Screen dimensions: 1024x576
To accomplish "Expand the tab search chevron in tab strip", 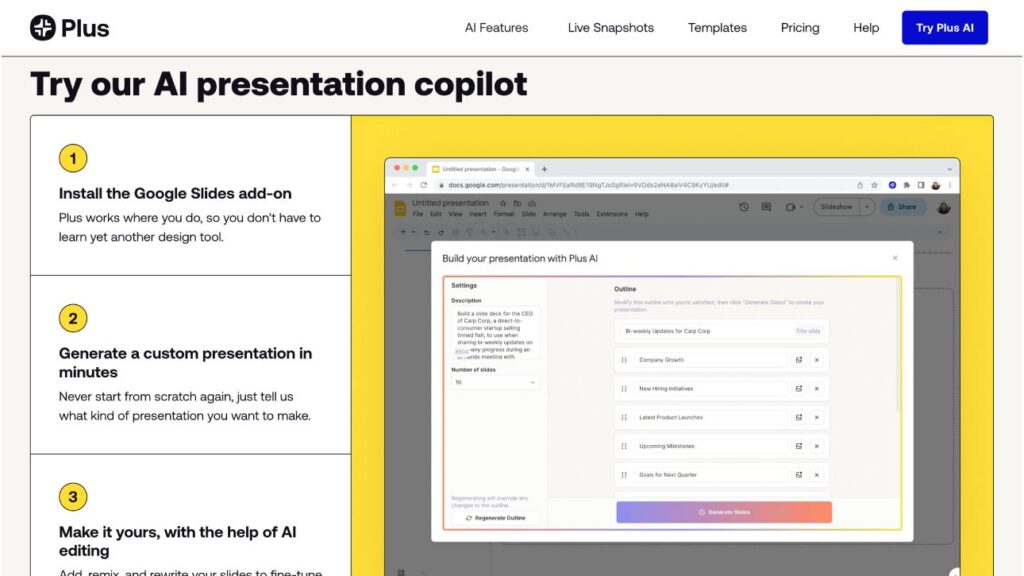I will [950, 169].
